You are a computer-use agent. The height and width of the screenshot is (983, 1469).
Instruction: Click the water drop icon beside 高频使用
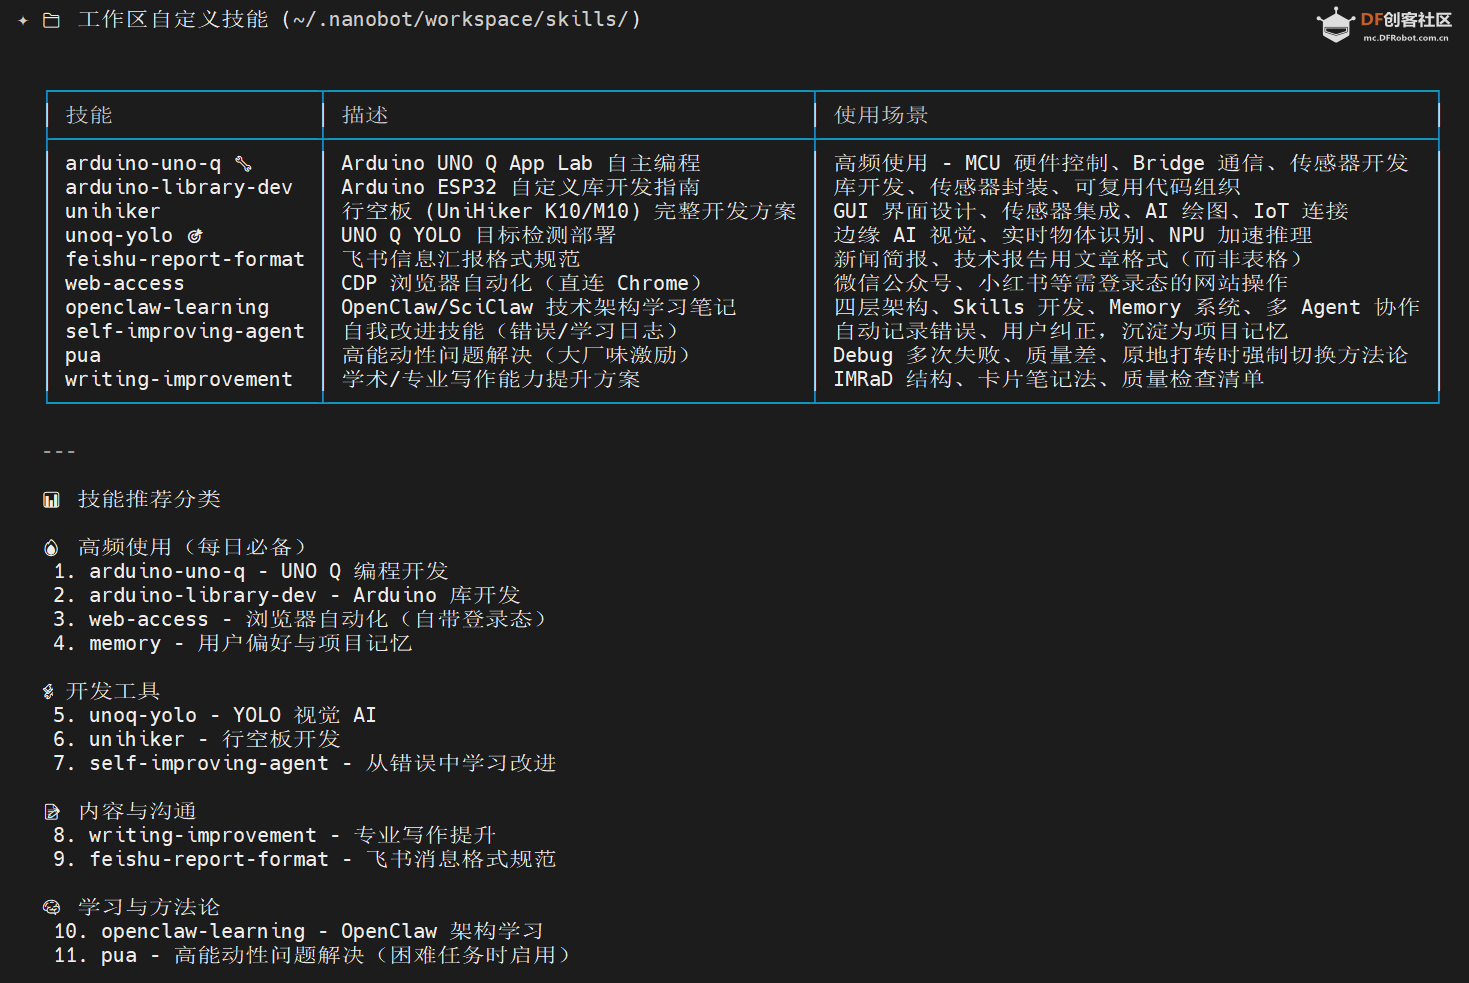tap(51, 546)
